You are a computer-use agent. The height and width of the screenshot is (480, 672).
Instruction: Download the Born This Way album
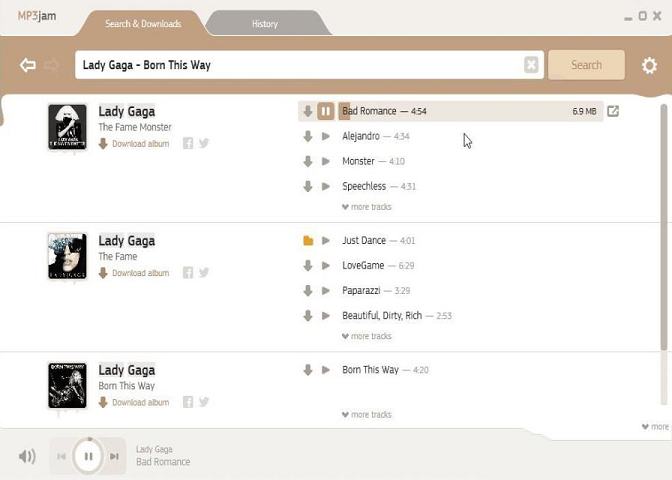(134, 402)
